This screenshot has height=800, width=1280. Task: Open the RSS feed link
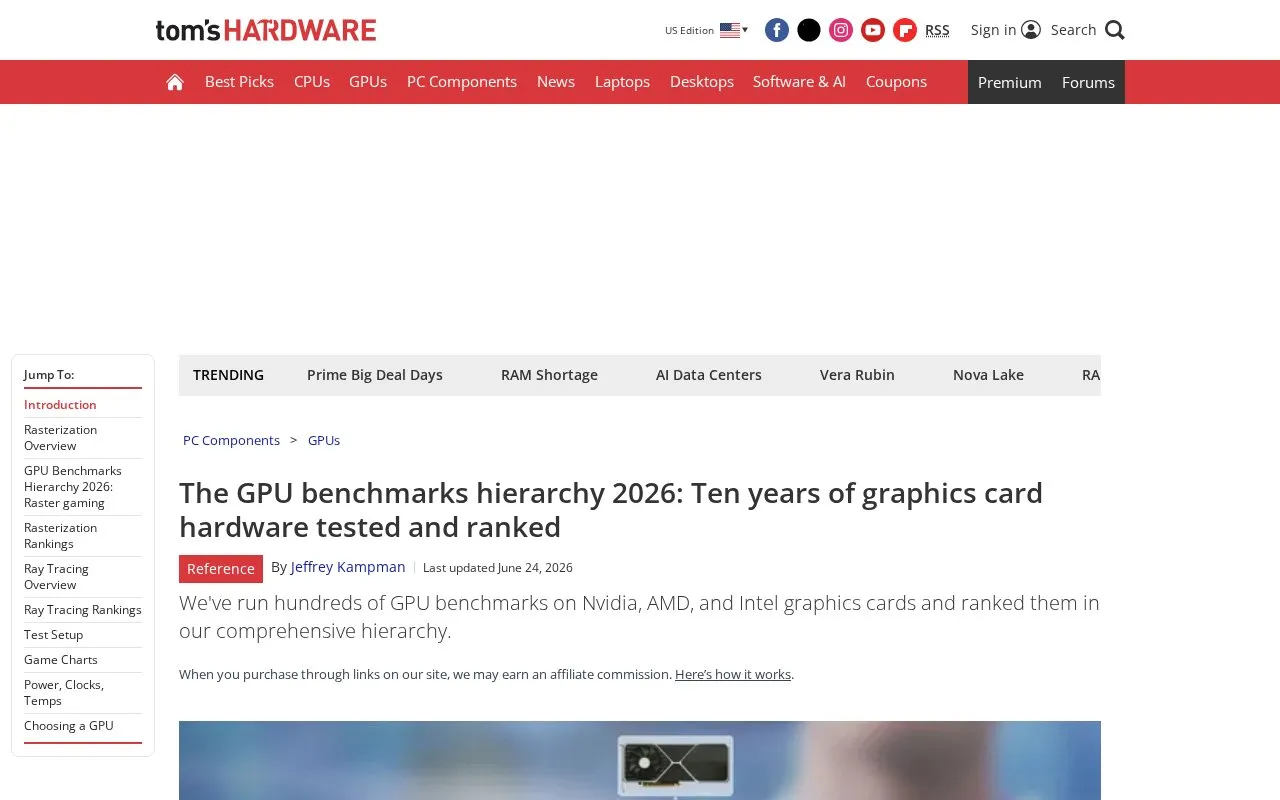point(937,30)
